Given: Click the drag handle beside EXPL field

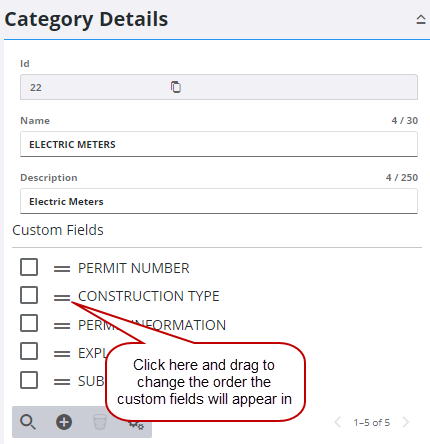Looking at the screenshot, I should point(62,353).
